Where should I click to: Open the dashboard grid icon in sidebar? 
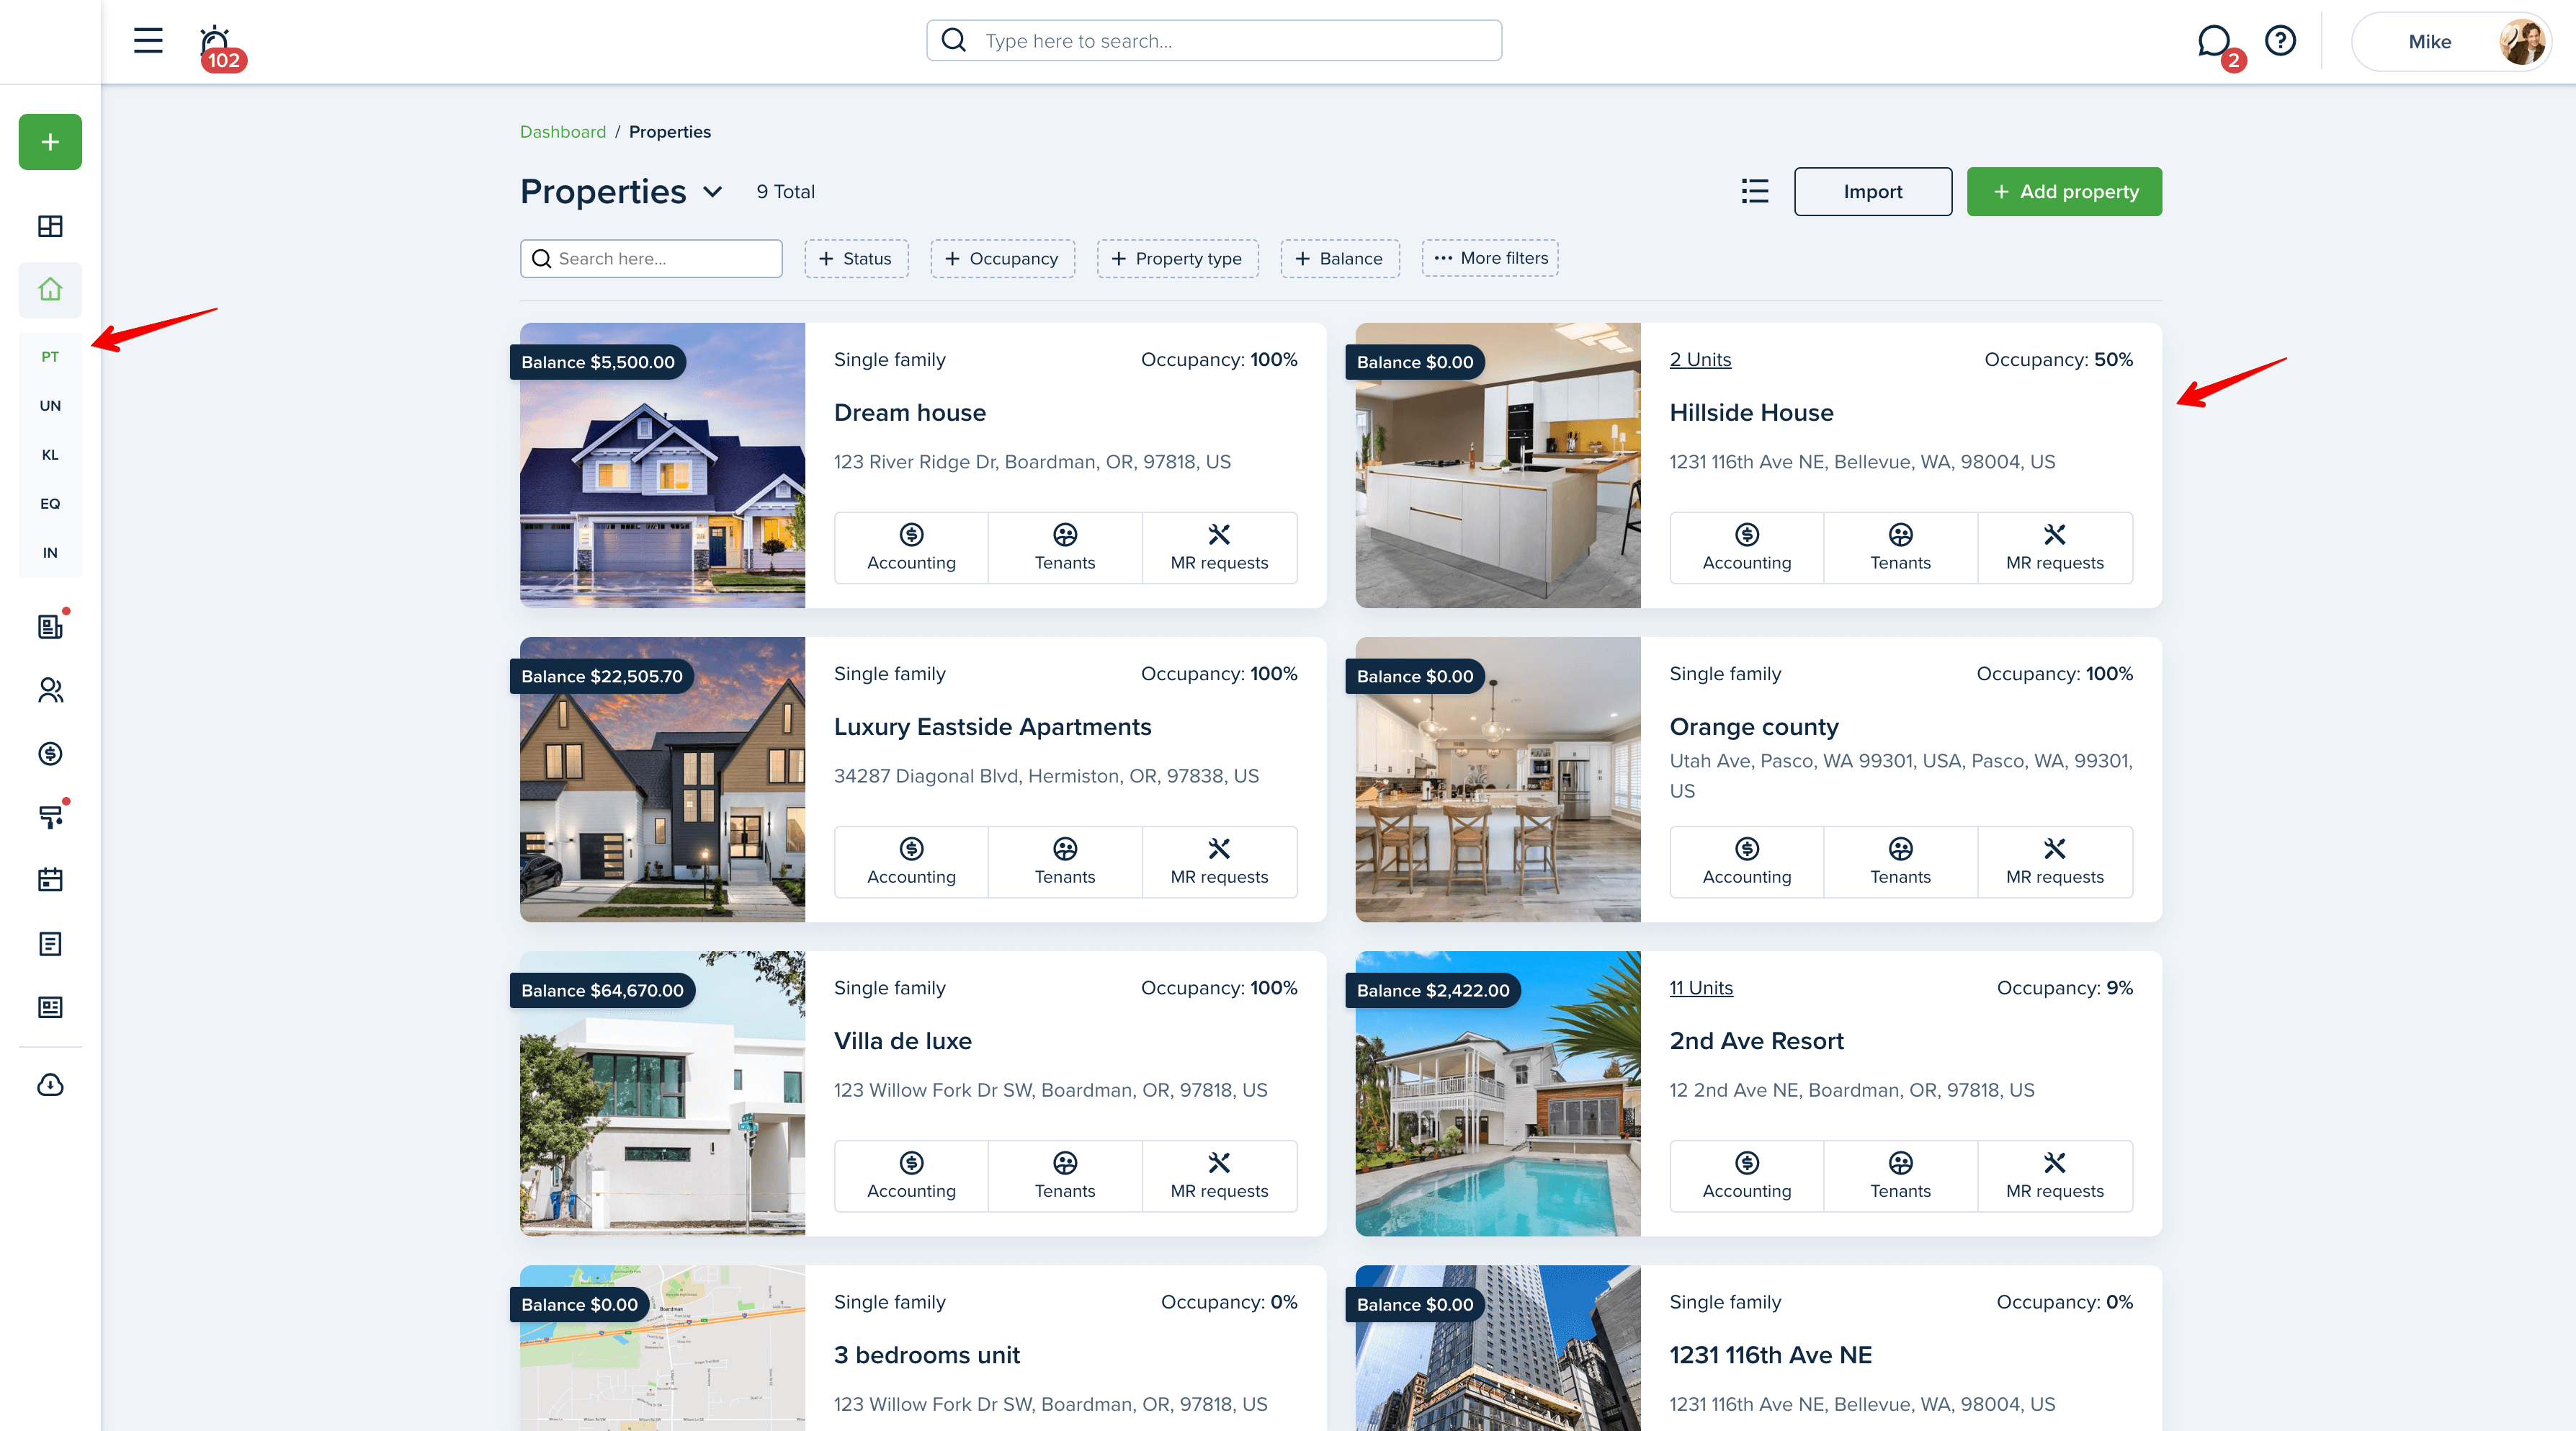50,226
